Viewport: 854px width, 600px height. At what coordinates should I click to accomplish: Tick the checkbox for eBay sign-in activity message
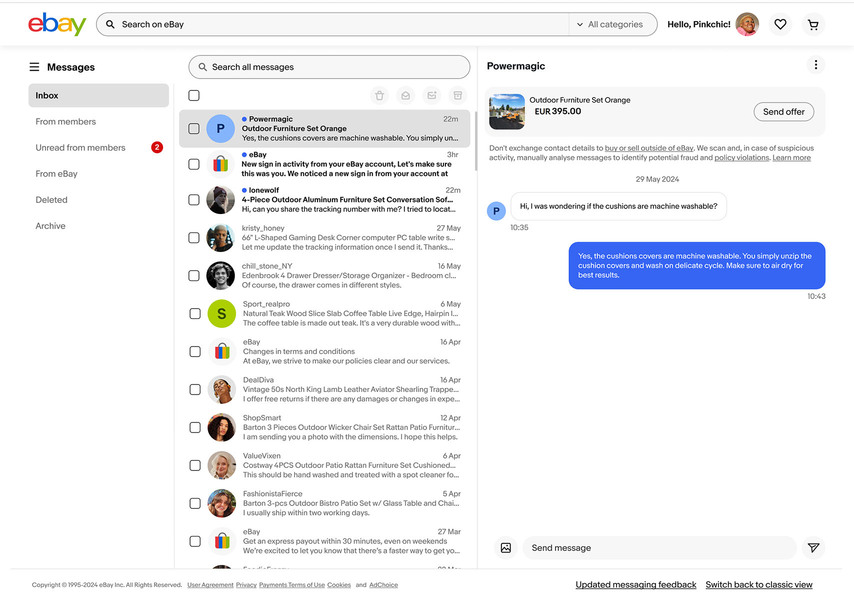[x=194, y=164]
